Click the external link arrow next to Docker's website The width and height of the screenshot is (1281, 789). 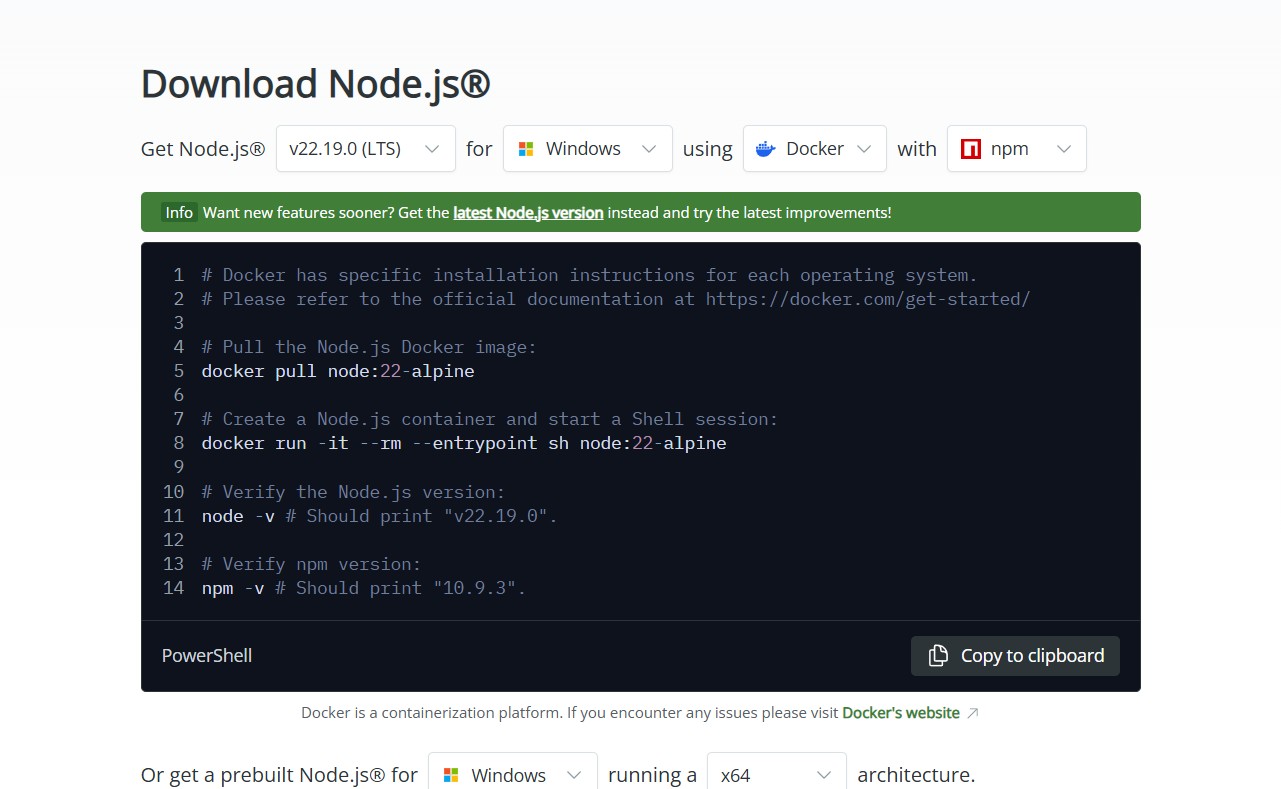coord(973,713)
